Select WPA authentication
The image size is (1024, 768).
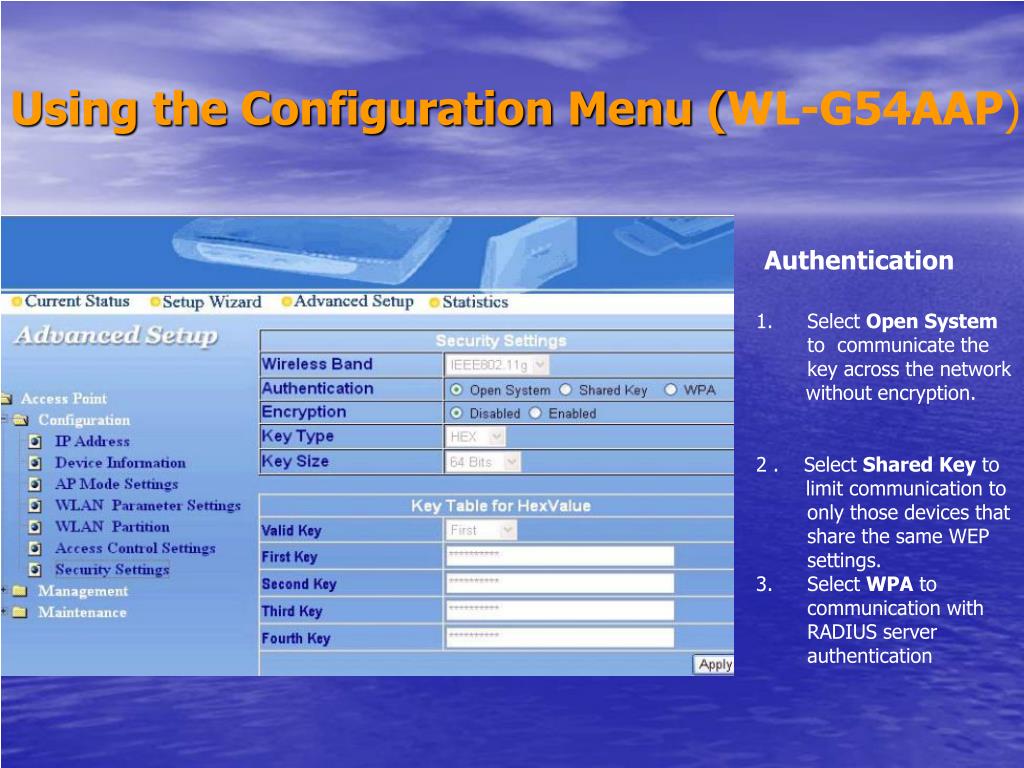point(671,390)
